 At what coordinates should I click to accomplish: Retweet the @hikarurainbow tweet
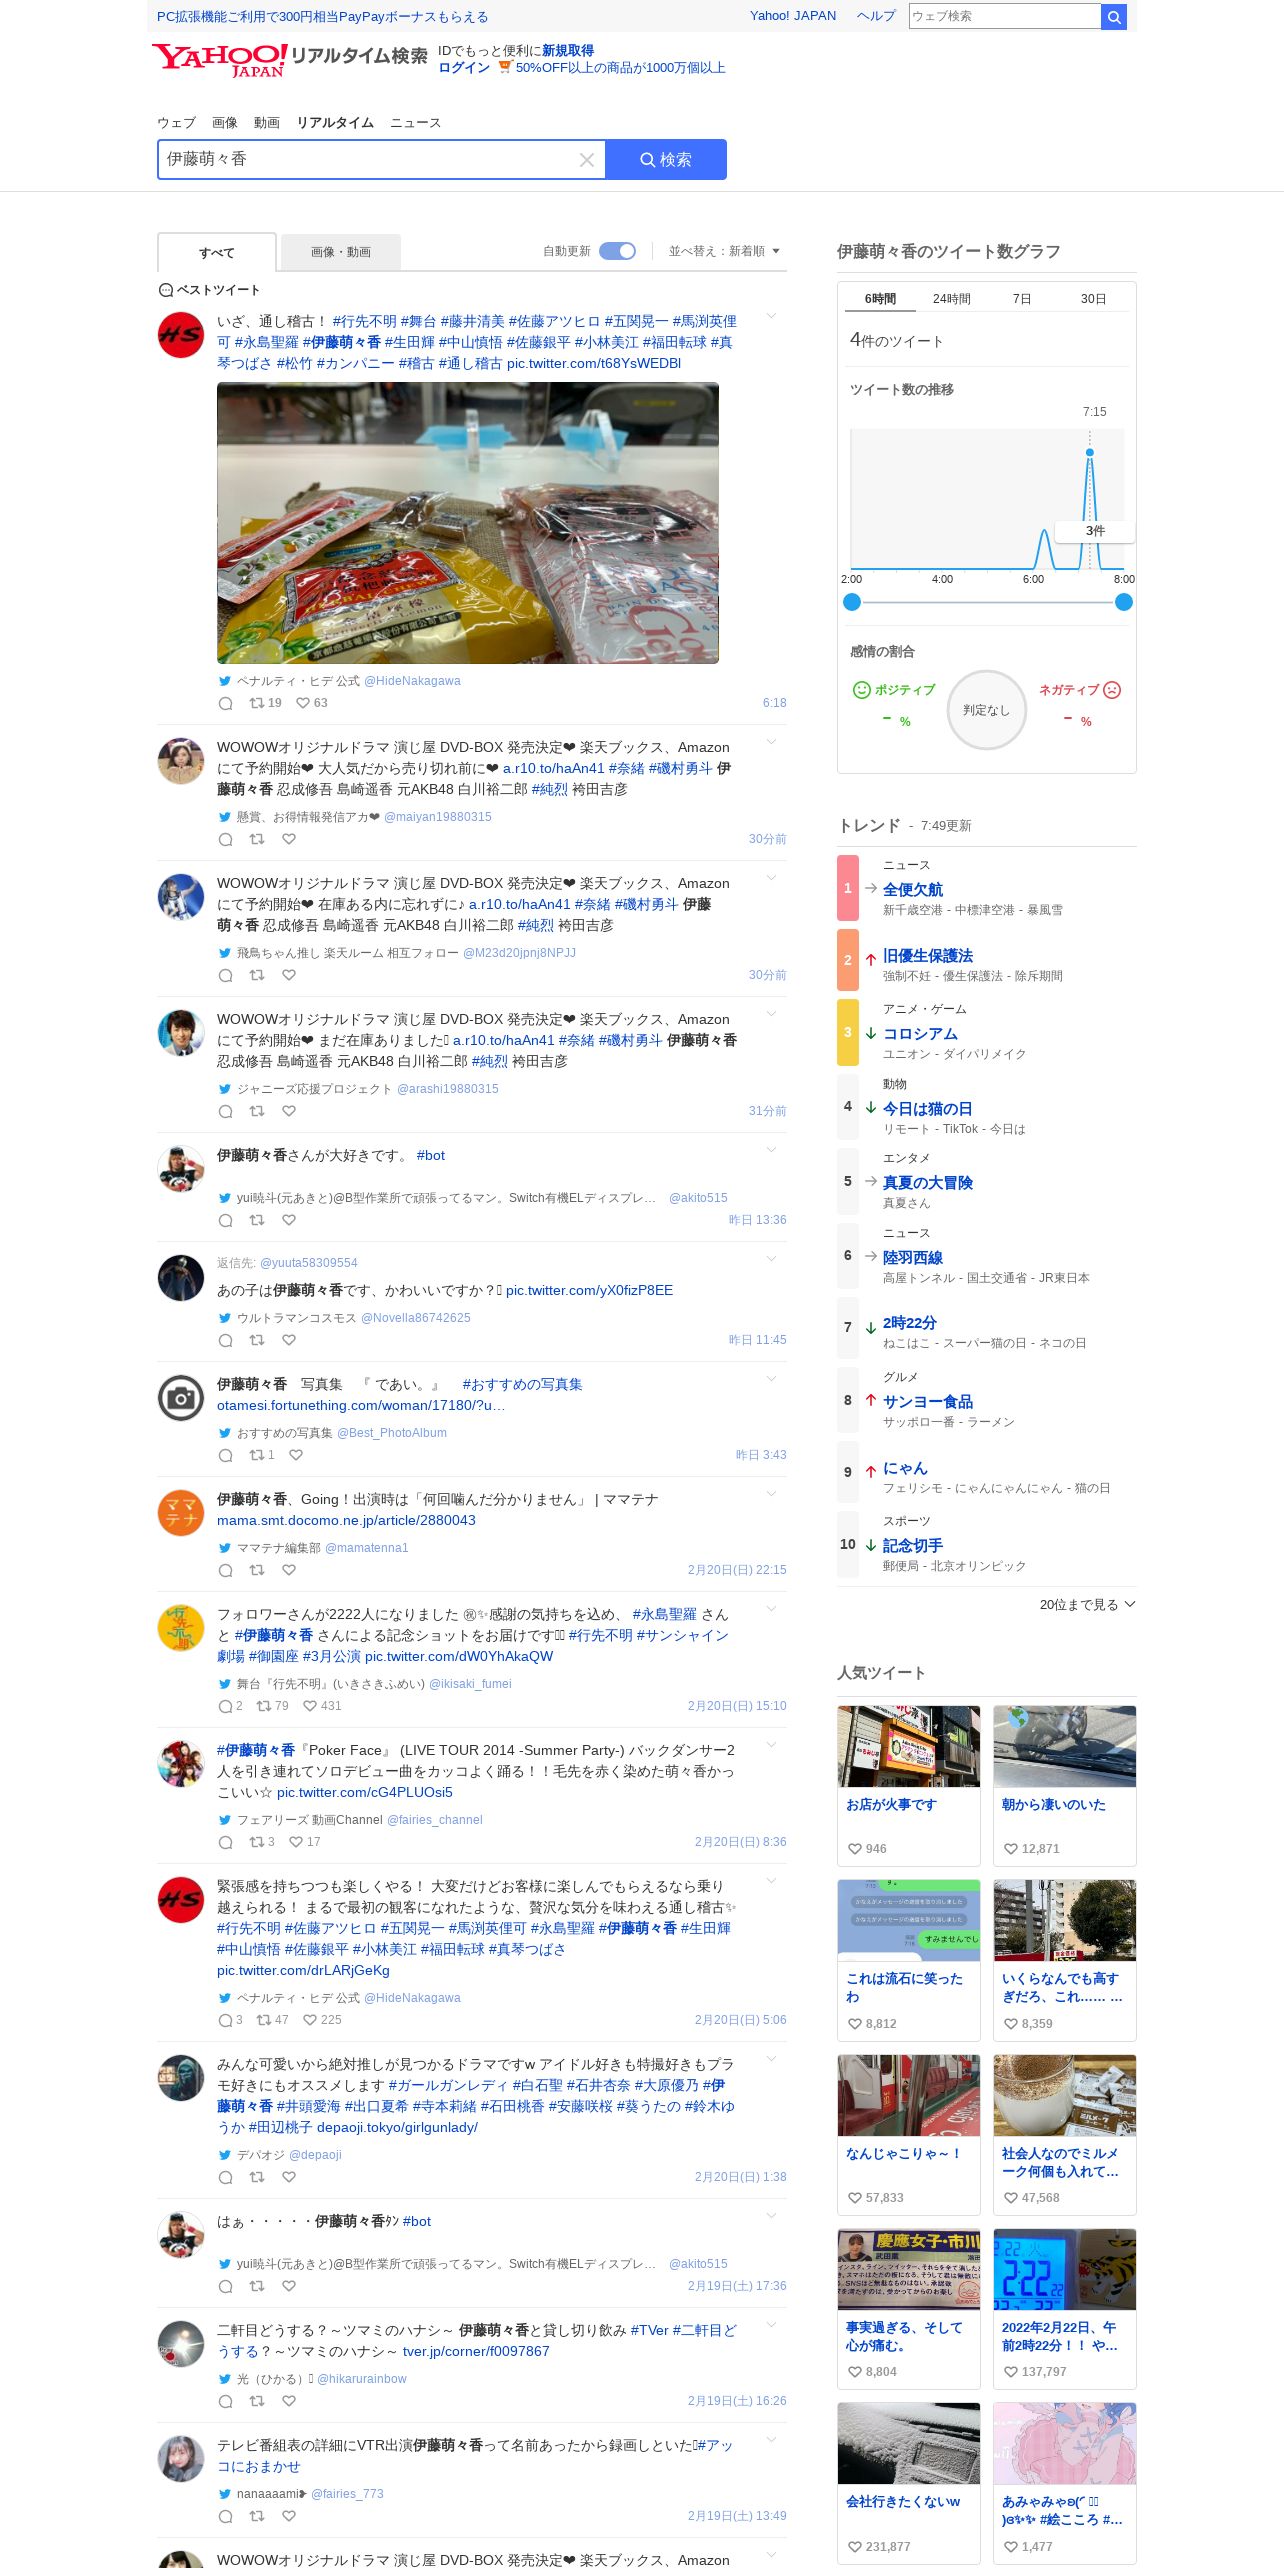pos(257,2401)
